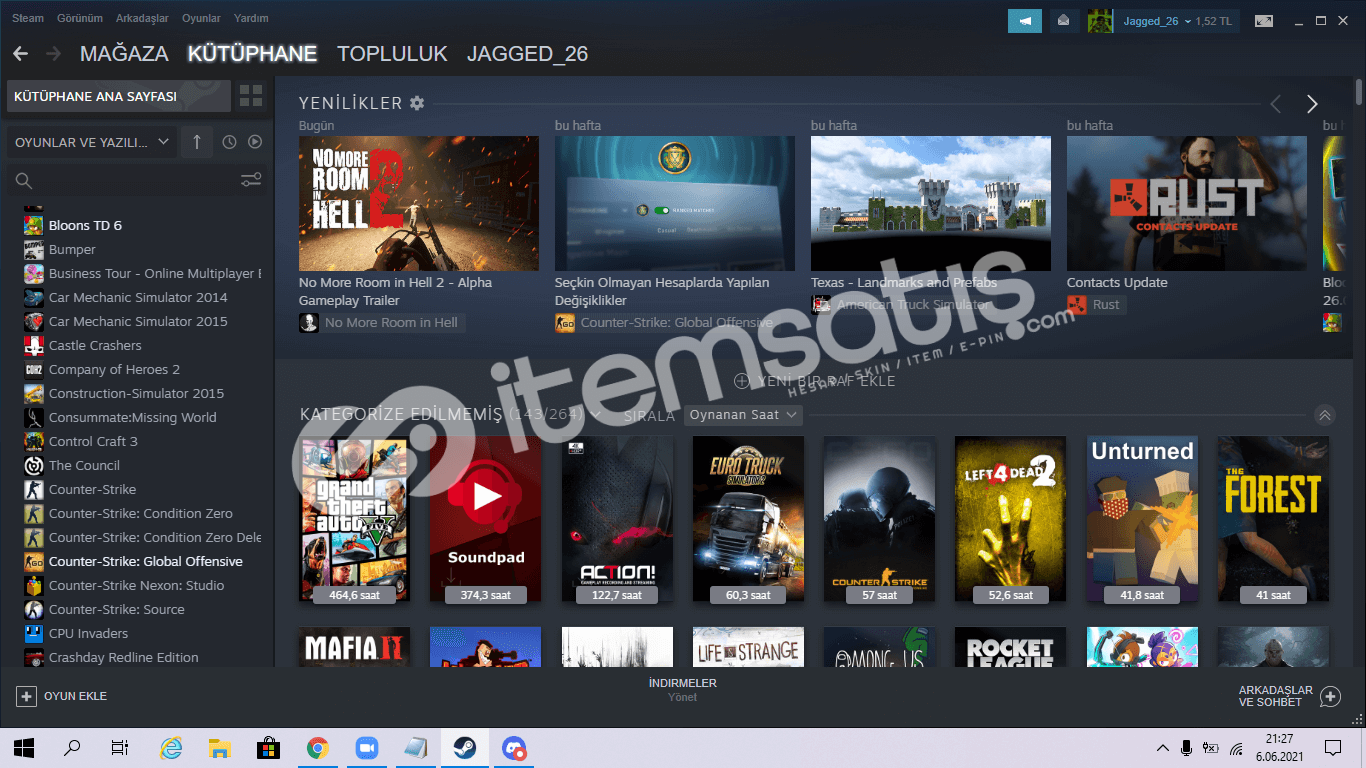Open File Explorer from the taskbar
The width and height of the screenshot is (1366, 768).
pyautogui.click(x=220, y=748)
